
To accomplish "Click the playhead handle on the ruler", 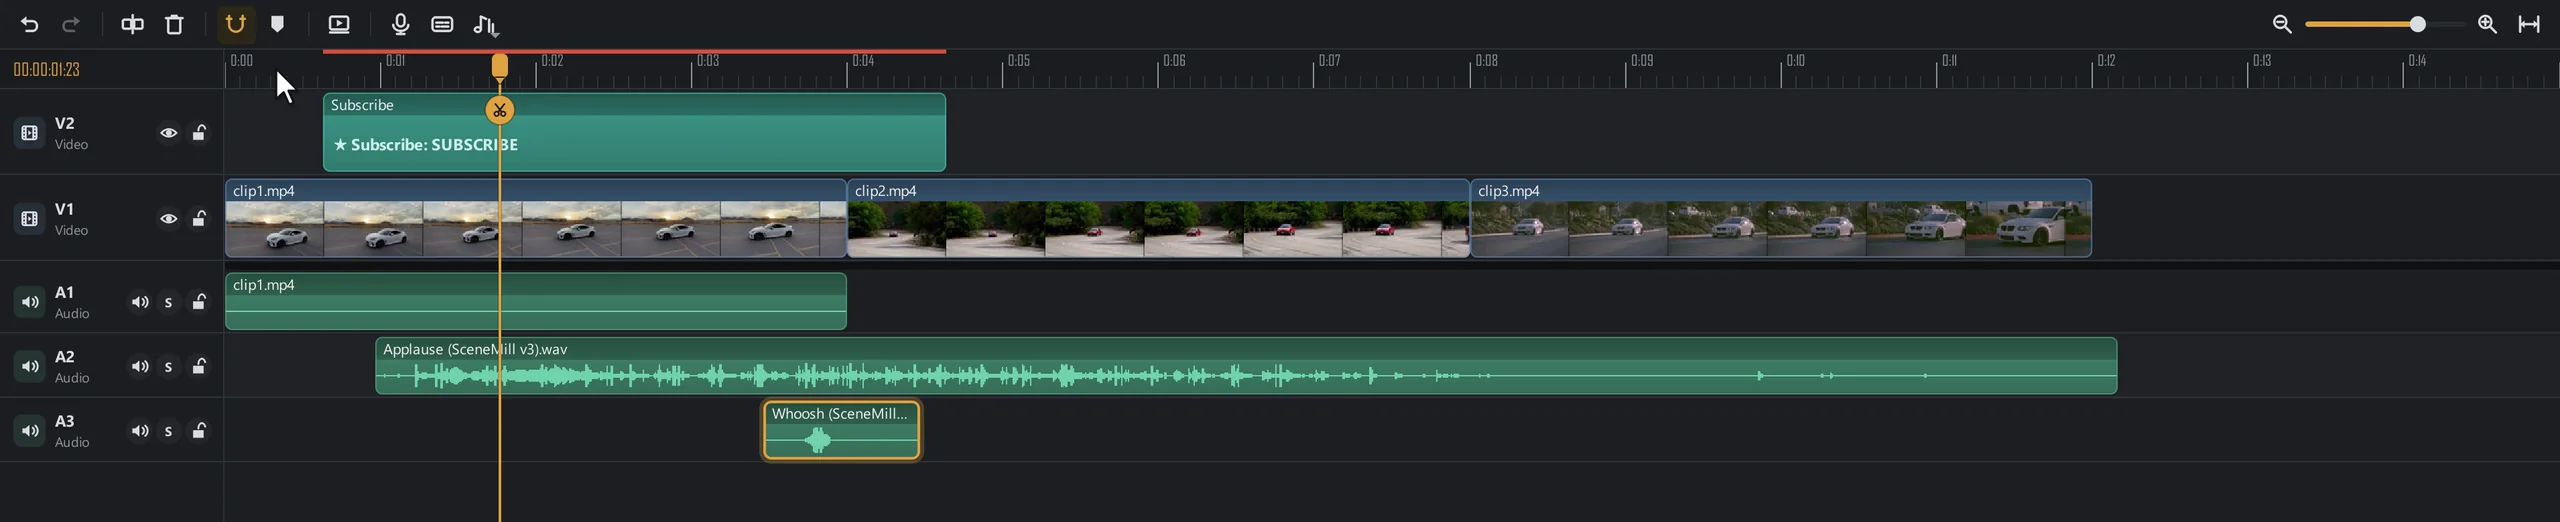I will point(500,66).
